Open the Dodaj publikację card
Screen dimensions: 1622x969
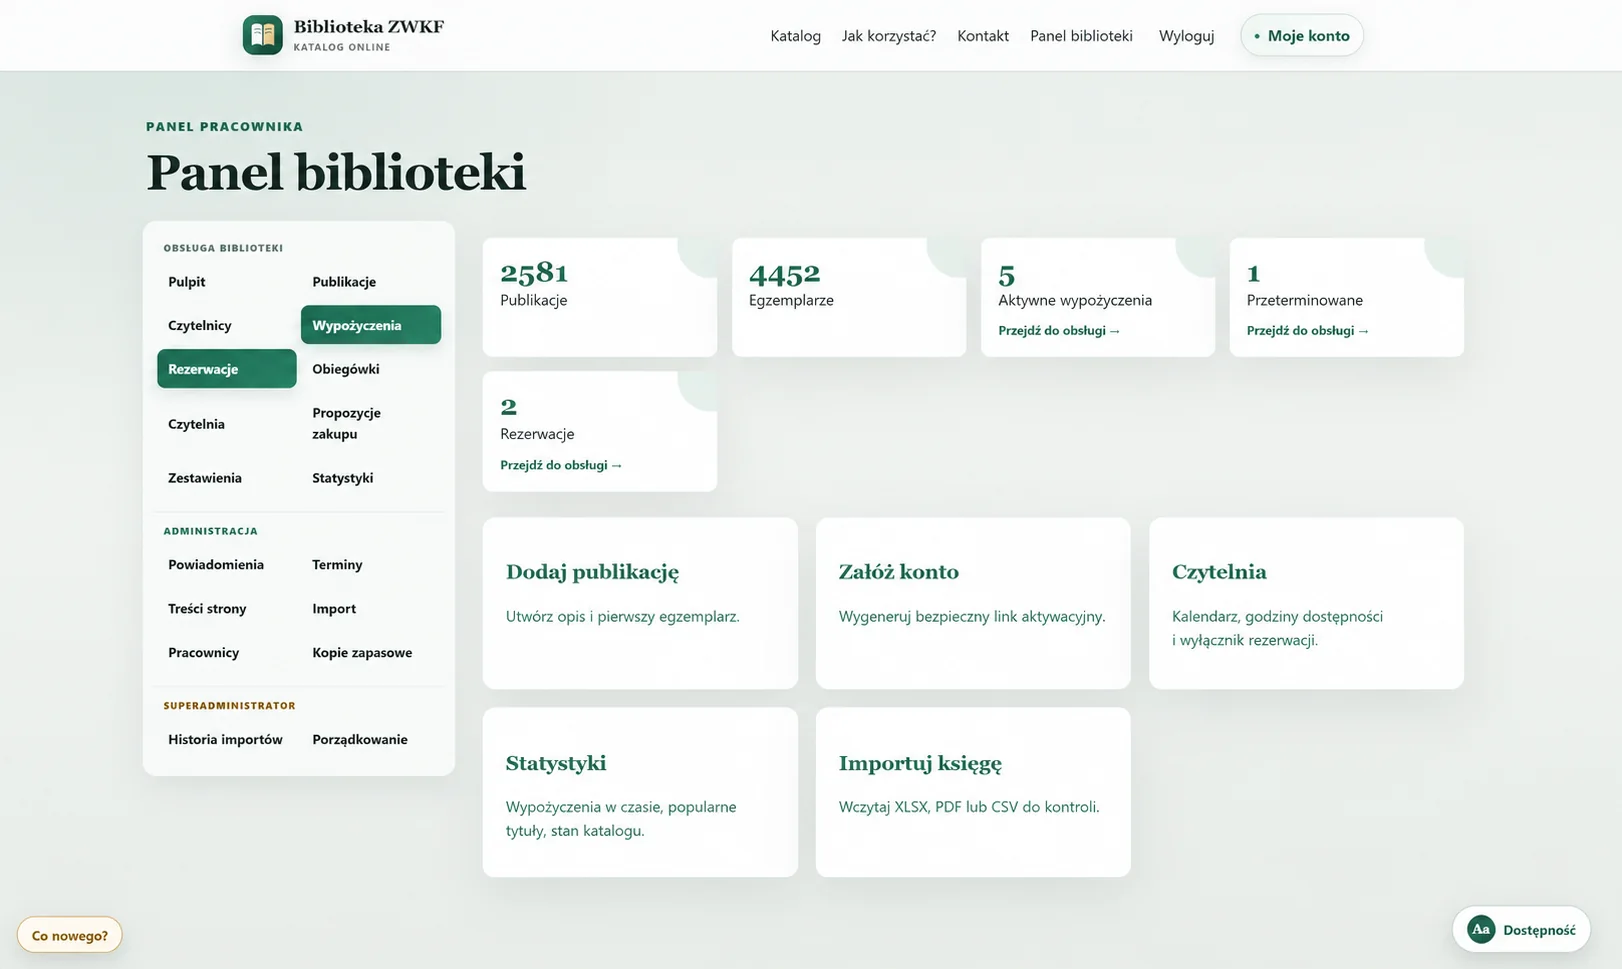pyautogui.click(x=640, y=603)
